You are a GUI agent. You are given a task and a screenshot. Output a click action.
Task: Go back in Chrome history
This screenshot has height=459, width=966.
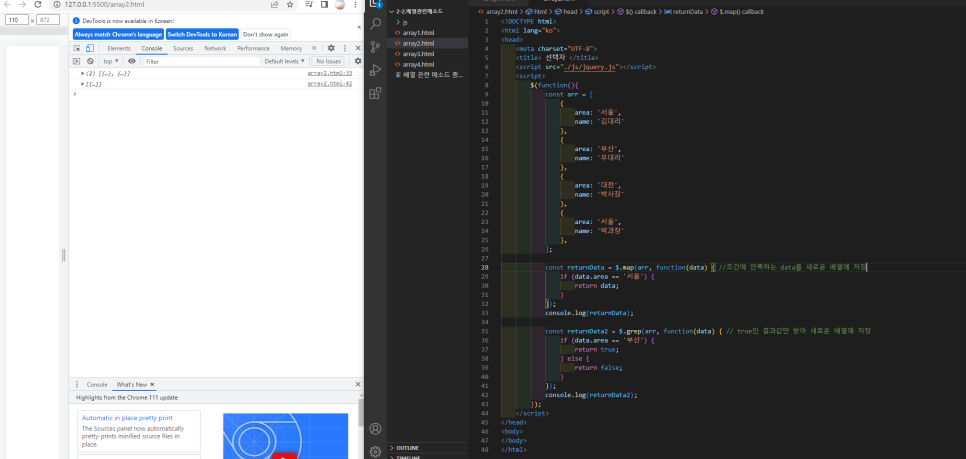click(8, 4)
